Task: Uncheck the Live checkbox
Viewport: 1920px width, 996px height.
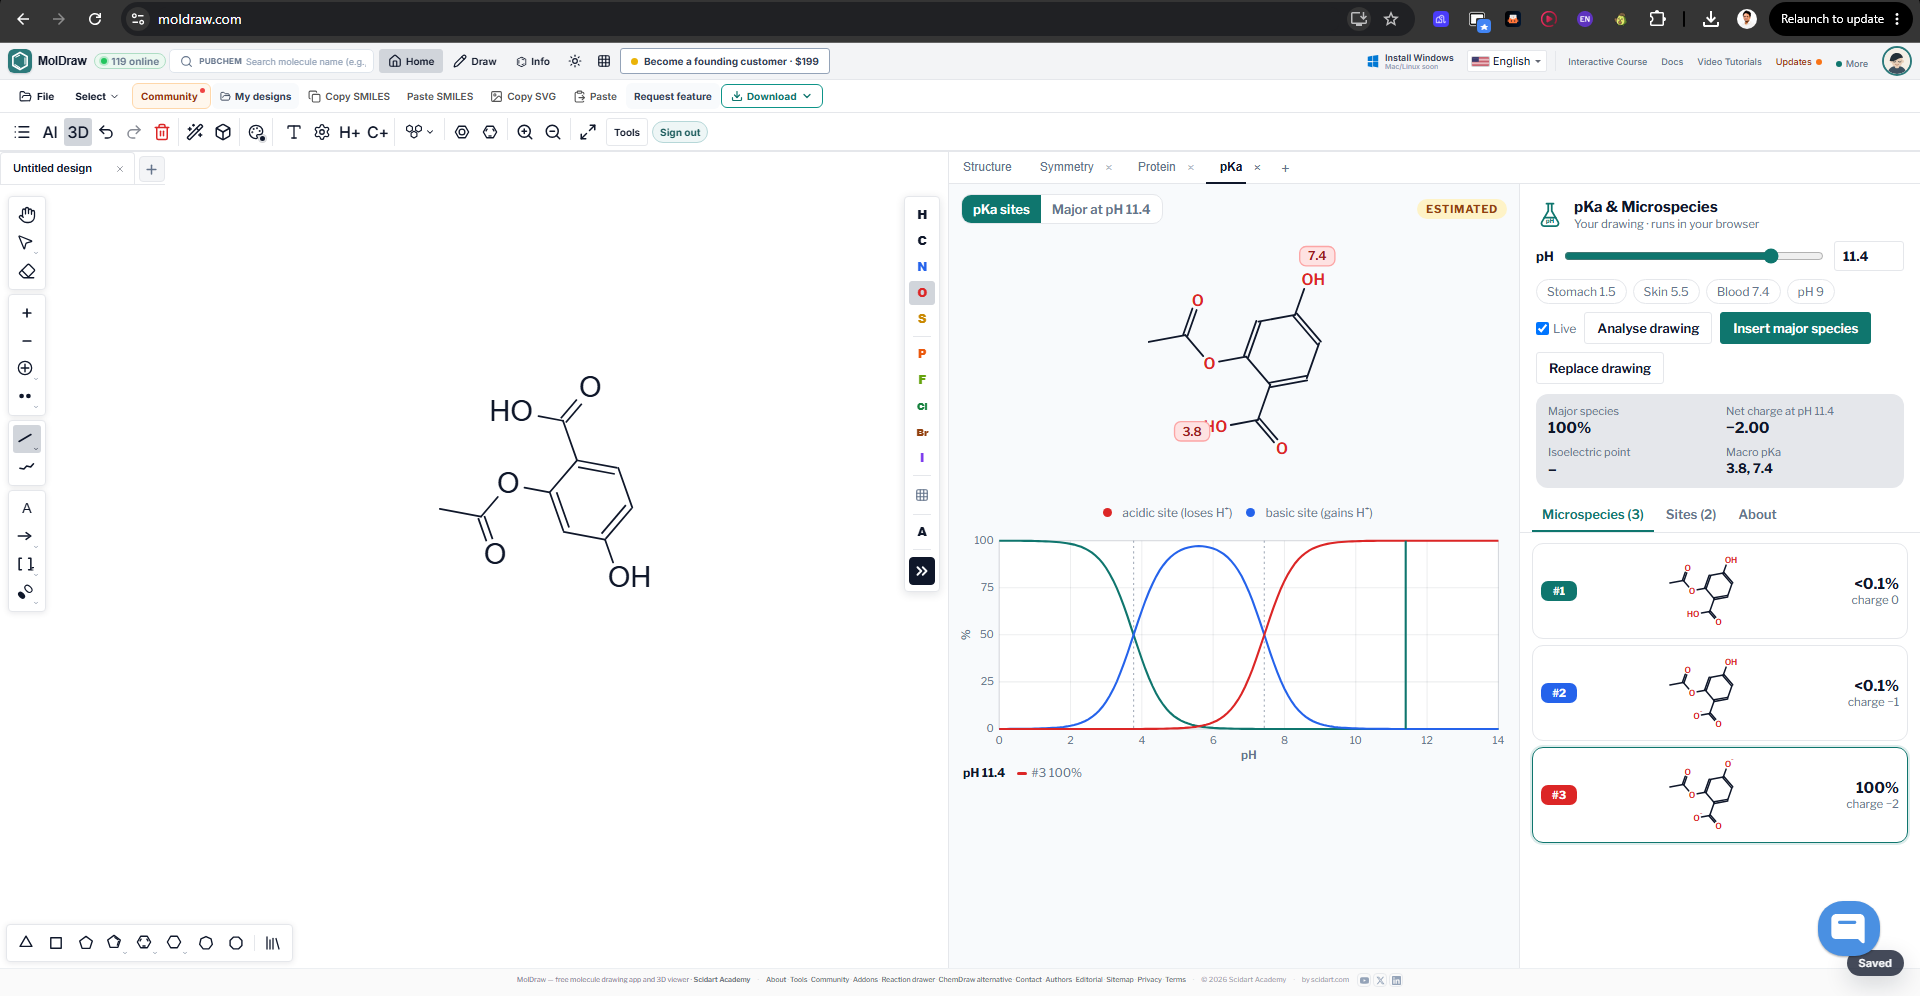Action: pos(1543,329)
